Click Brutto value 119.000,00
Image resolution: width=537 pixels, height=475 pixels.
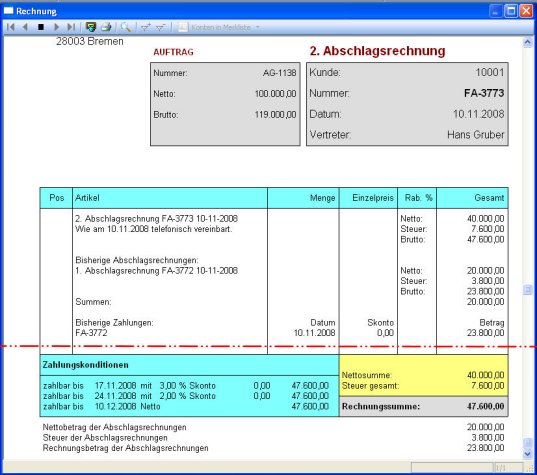coord(275,115)
